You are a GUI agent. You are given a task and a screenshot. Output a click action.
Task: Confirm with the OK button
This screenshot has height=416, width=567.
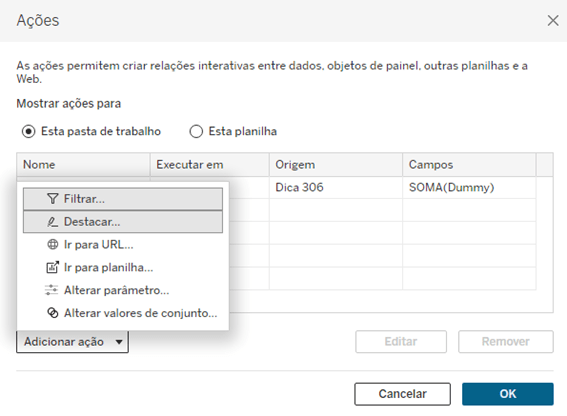click(508, 394)
